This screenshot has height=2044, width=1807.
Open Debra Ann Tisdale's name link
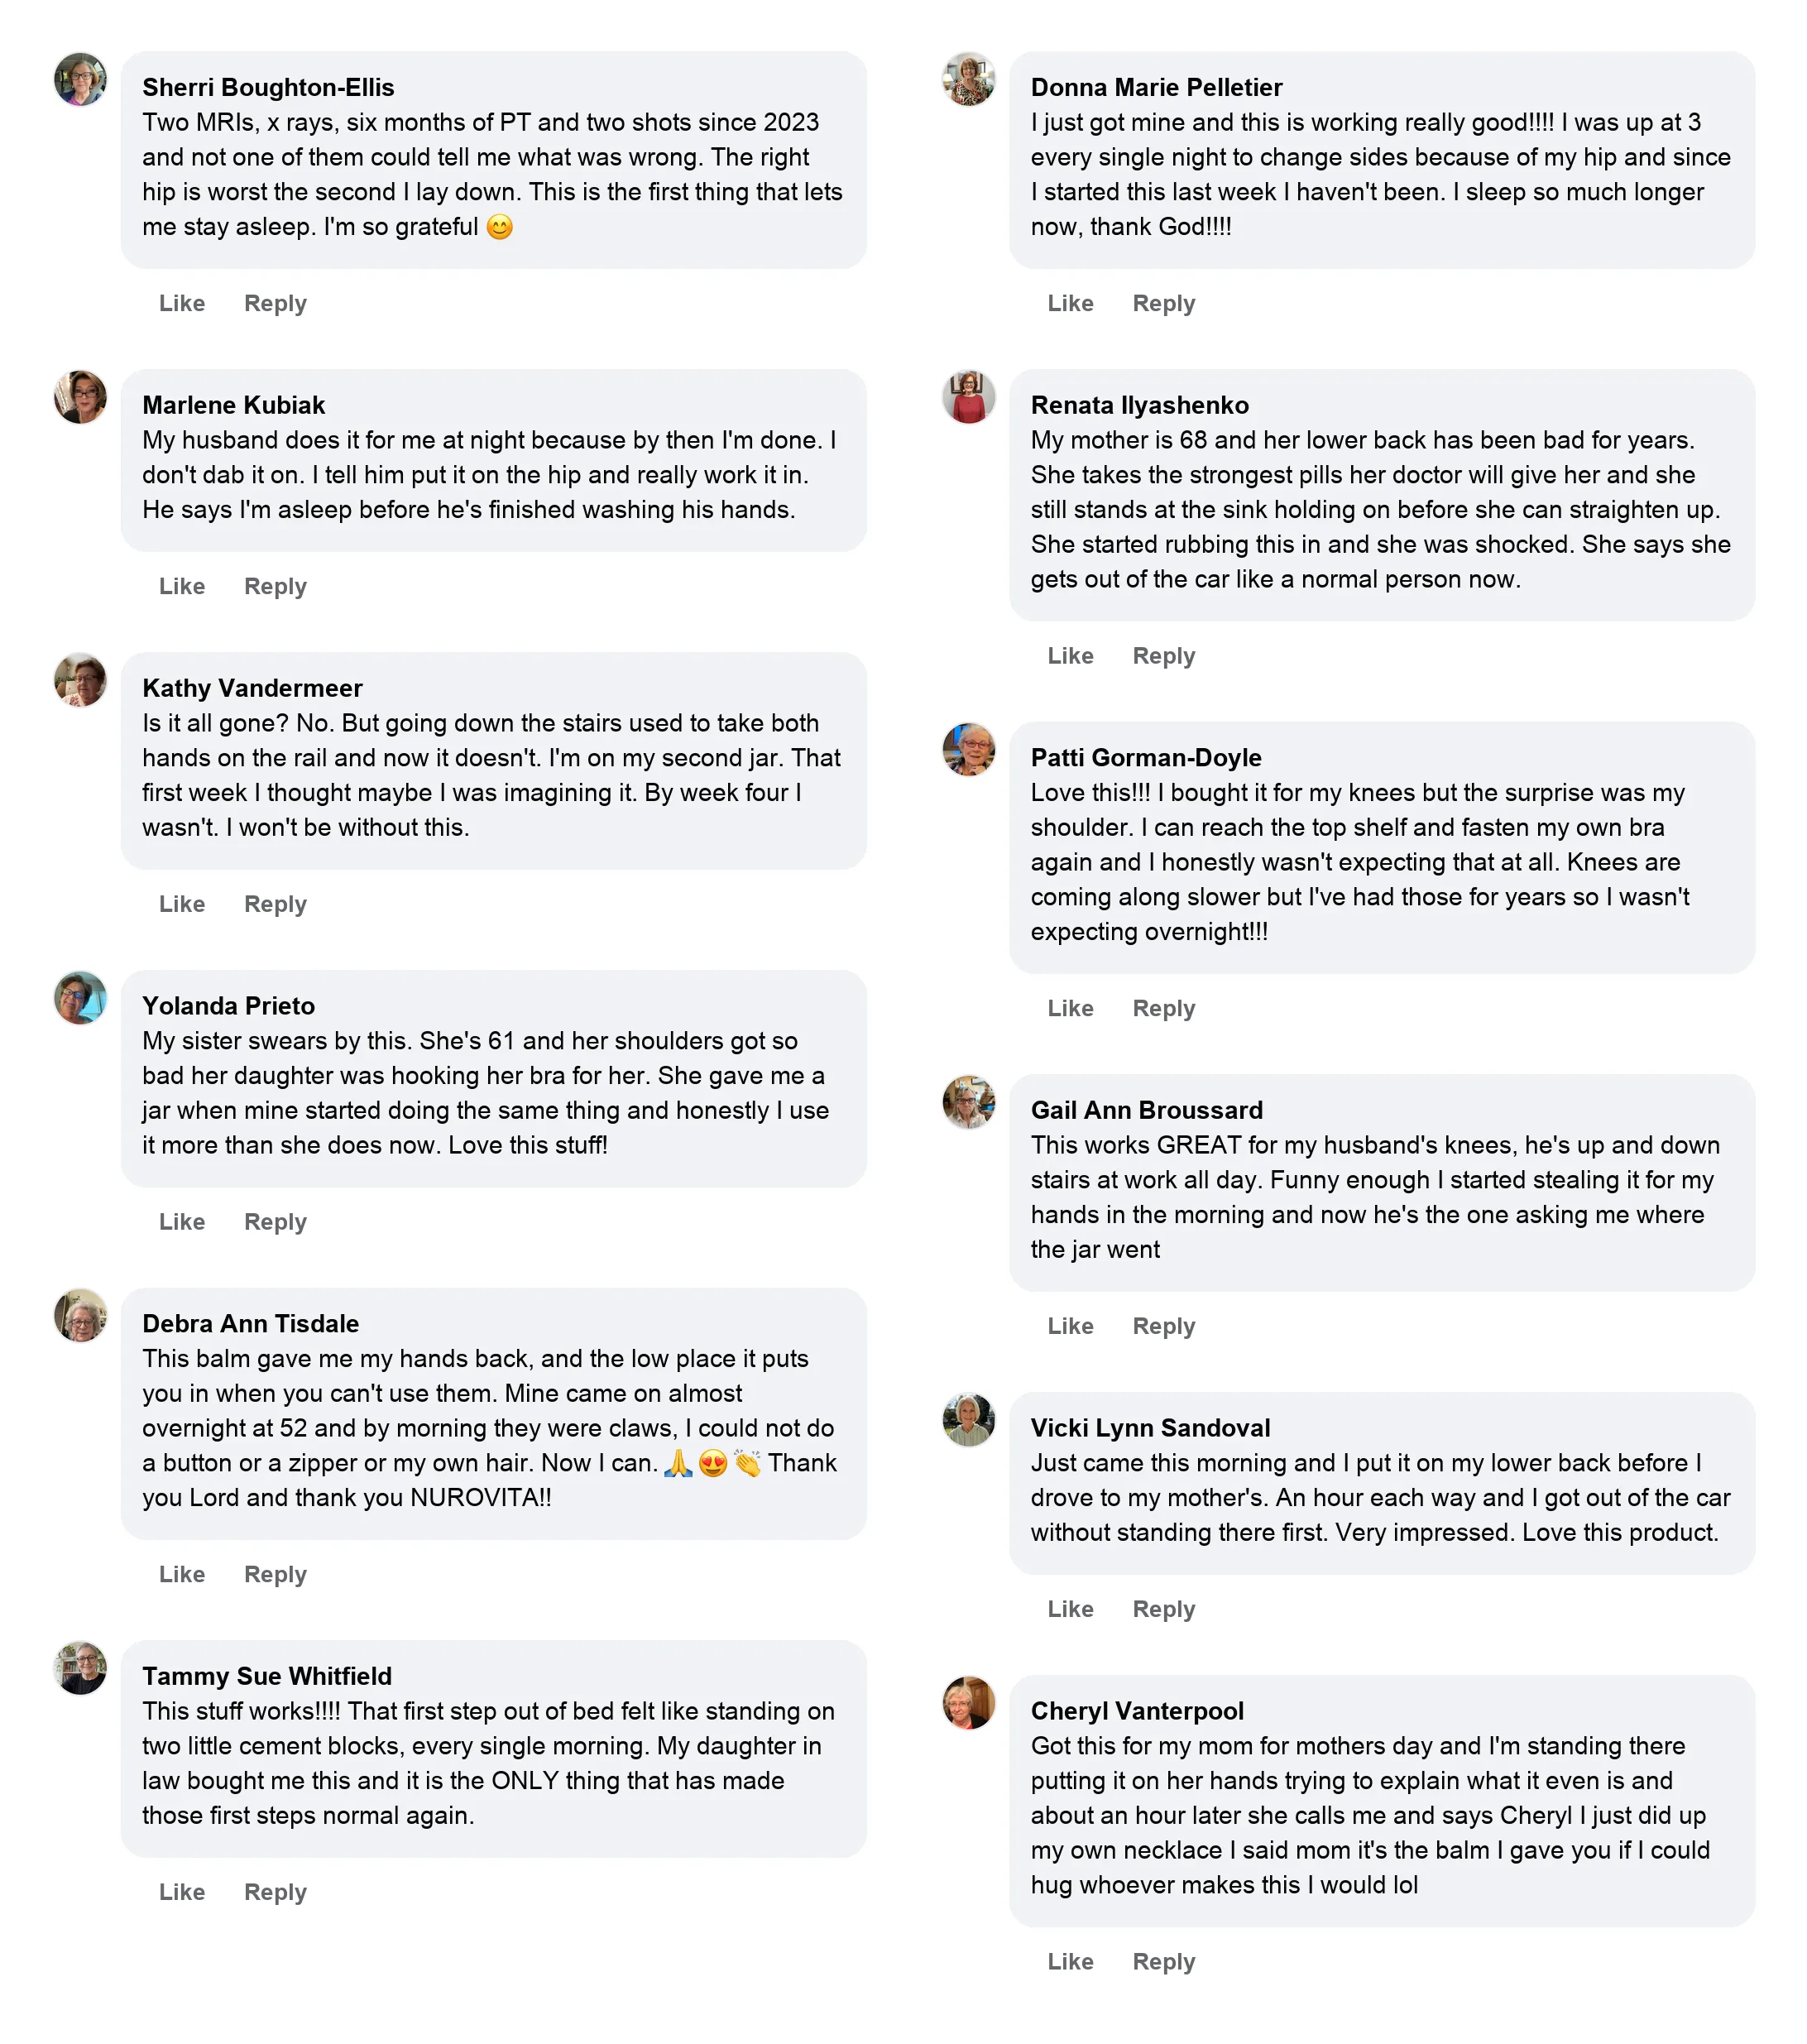tap(250, 1323)
